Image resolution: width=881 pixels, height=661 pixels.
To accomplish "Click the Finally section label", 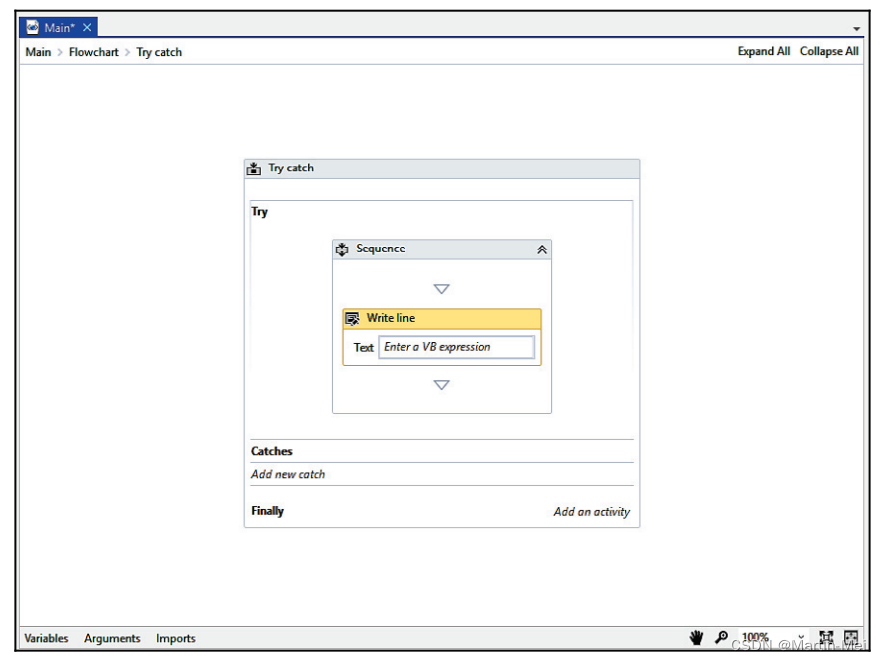I will (267, 511).
